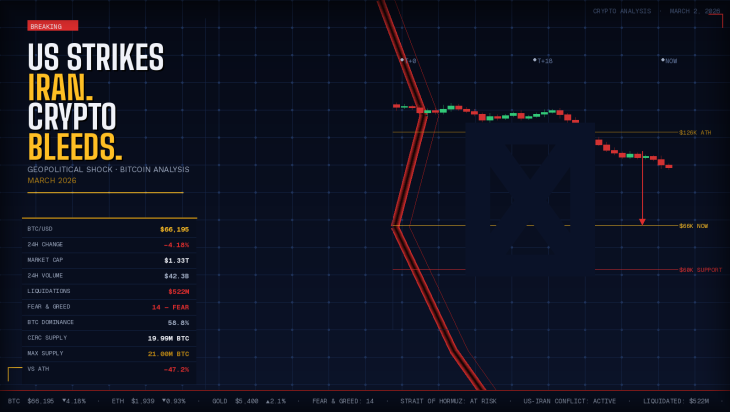Click Strait of Hormuz ticker item
The width and height of the screenshot is (730, 412).
point(448,400)
